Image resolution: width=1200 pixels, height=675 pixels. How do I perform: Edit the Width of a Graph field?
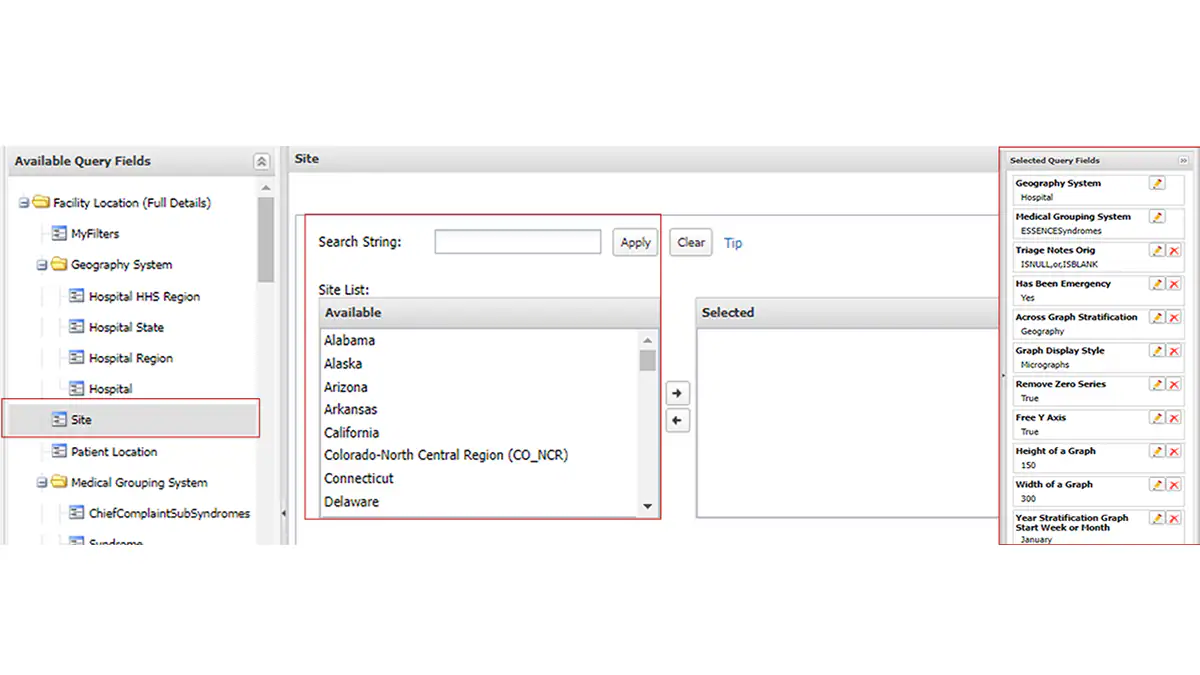pos(1157,485)
